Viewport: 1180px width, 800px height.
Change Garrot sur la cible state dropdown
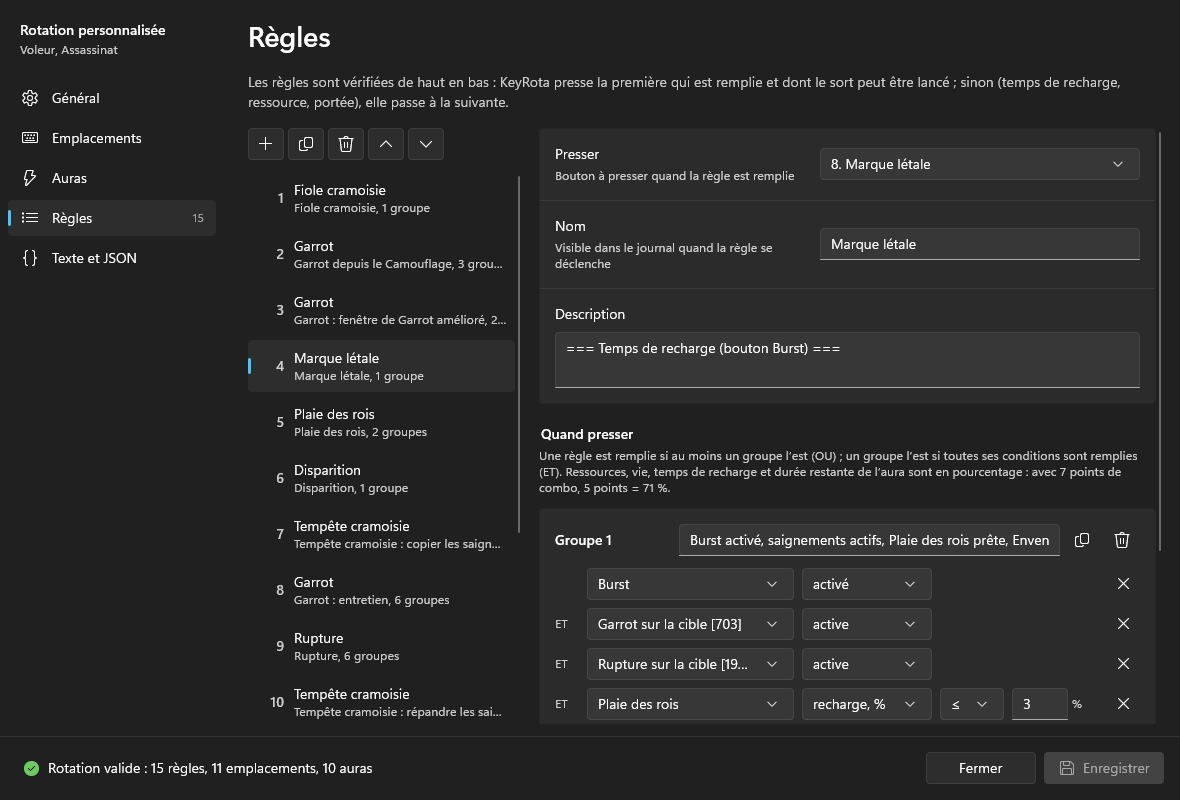click(866, 624)
